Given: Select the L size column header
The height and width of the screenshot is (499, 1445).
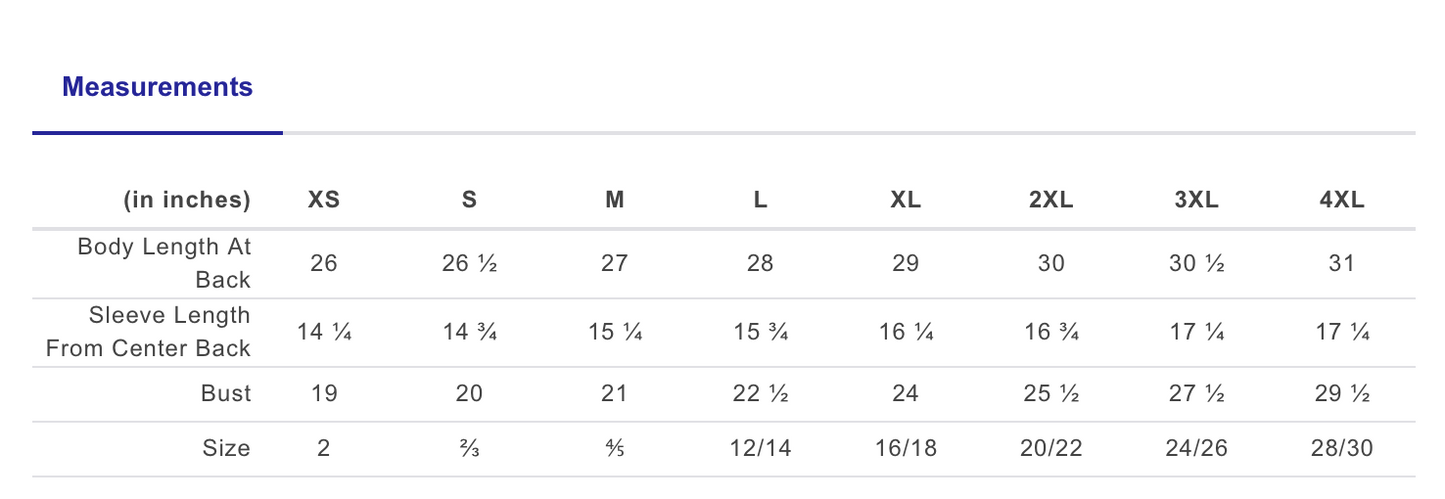Looking at the screenshot, I should pyautogui.click(x=761, y=200).
